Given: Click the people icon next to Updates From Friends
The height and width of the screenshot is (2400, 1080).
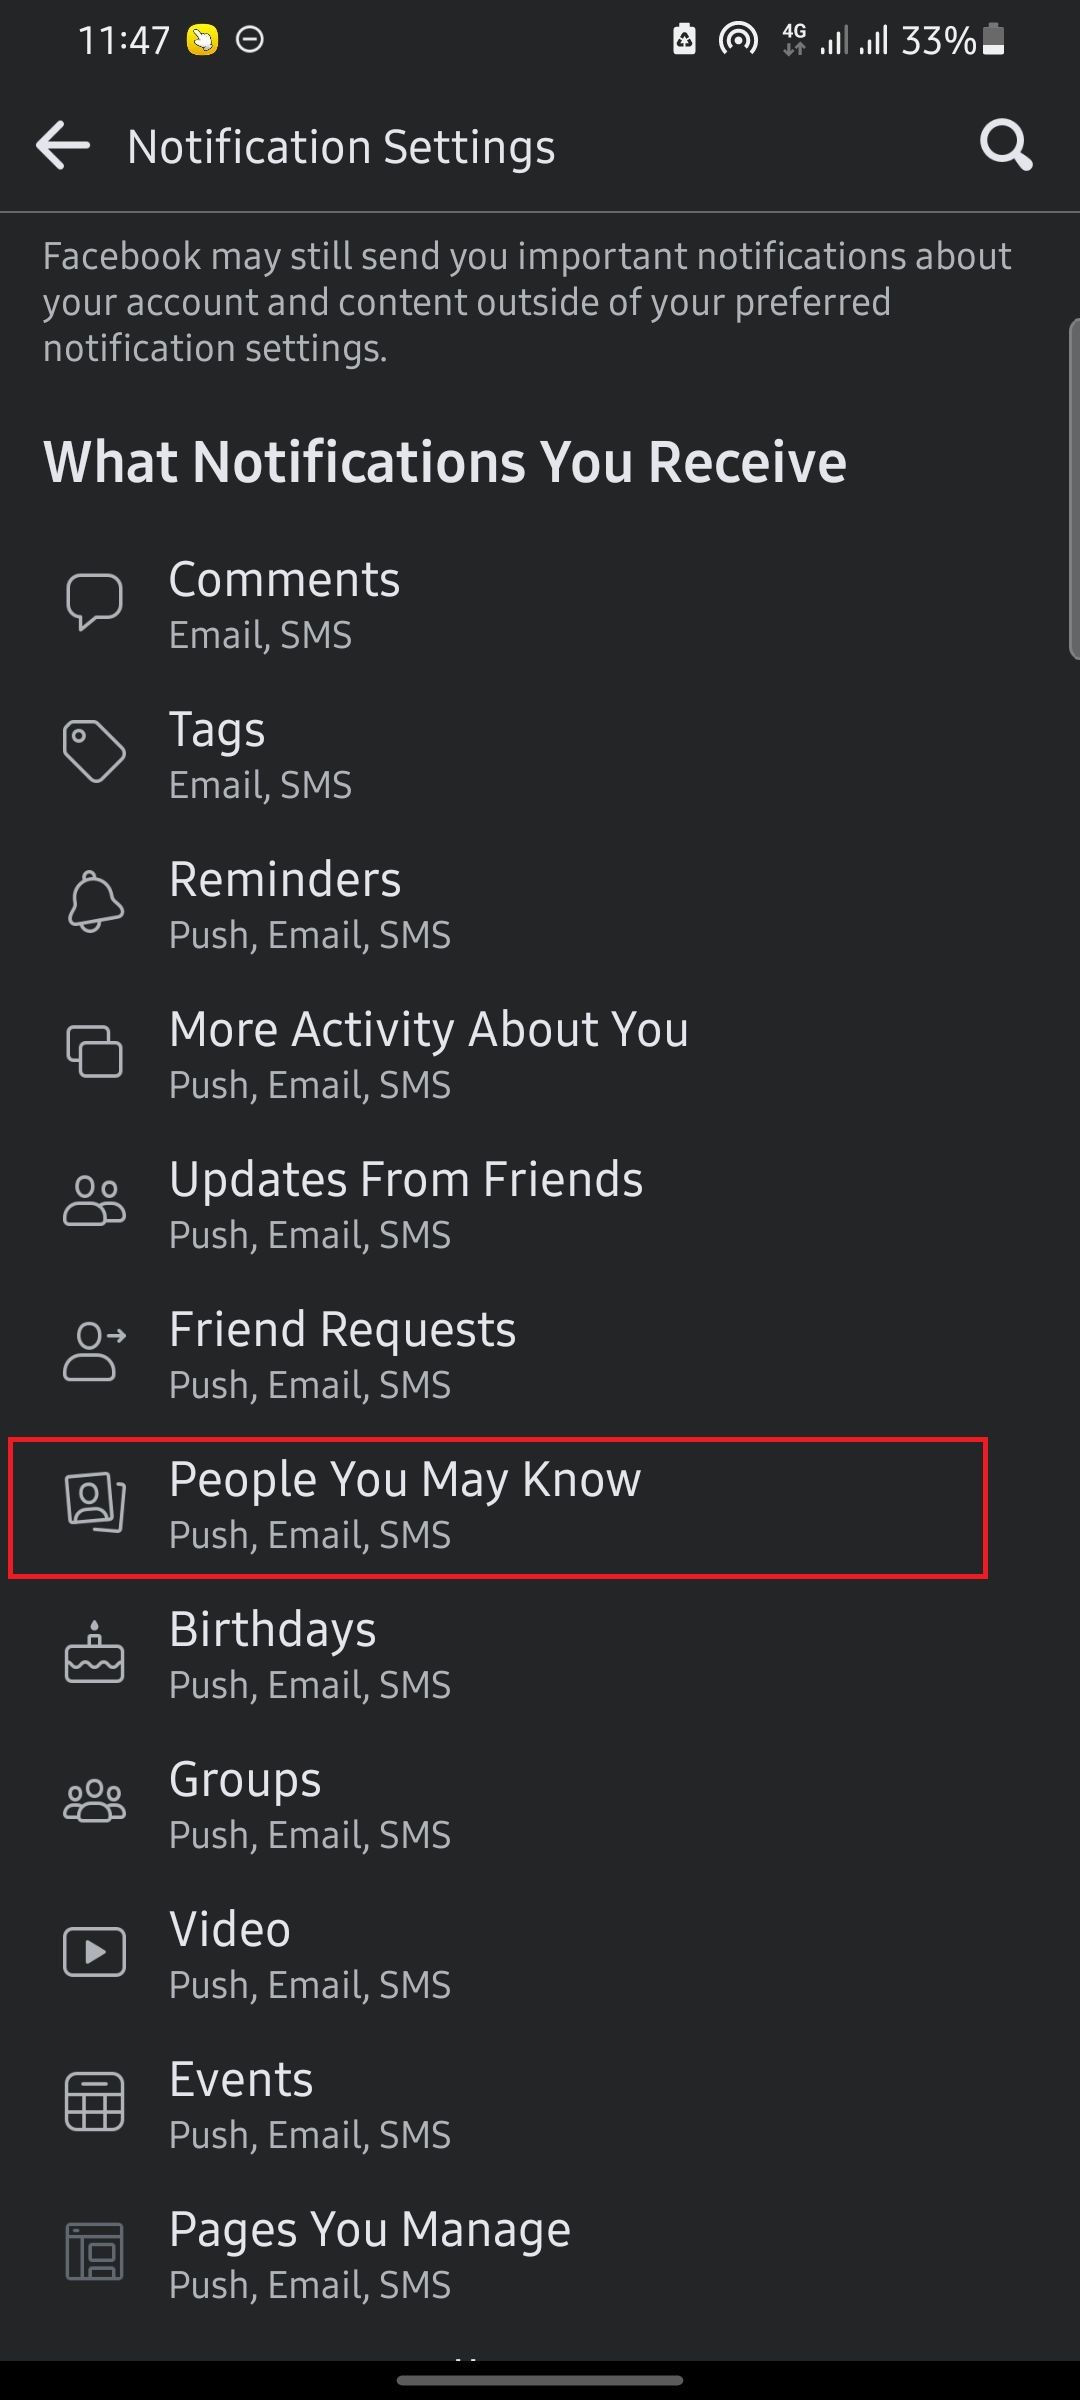Looking at the screenshot, I should tap(93, 1200).
